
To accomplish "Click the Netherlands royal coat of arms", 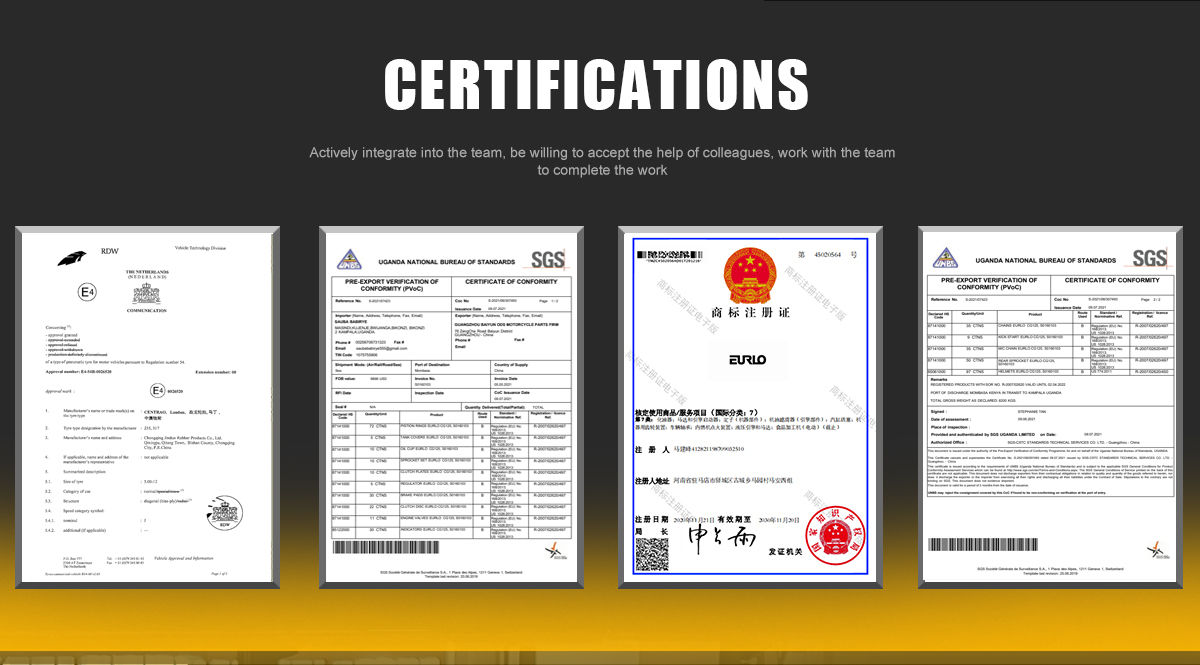I will pyautogui.click(x=147, y=293).
